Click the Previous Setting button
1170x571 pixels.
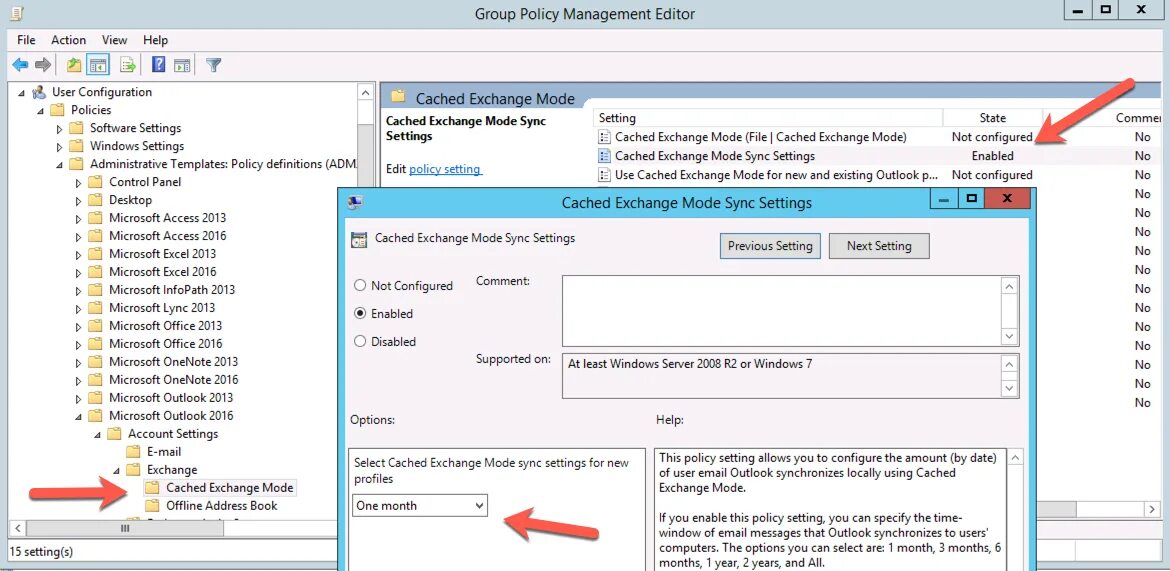pyautogui.click(x=770, y=246)
